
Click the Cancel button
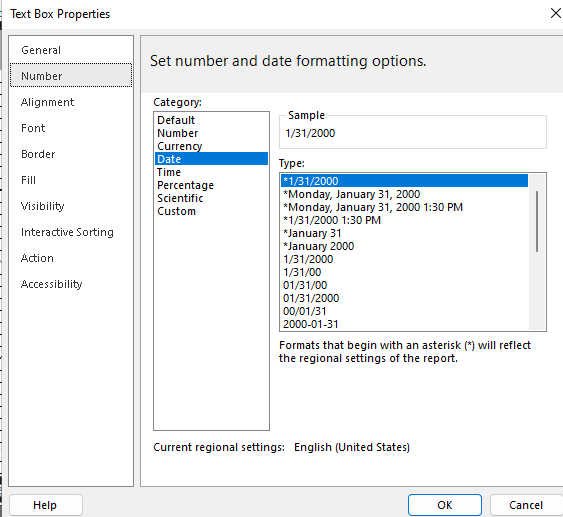pyautogui.click(x=526, y=505)
